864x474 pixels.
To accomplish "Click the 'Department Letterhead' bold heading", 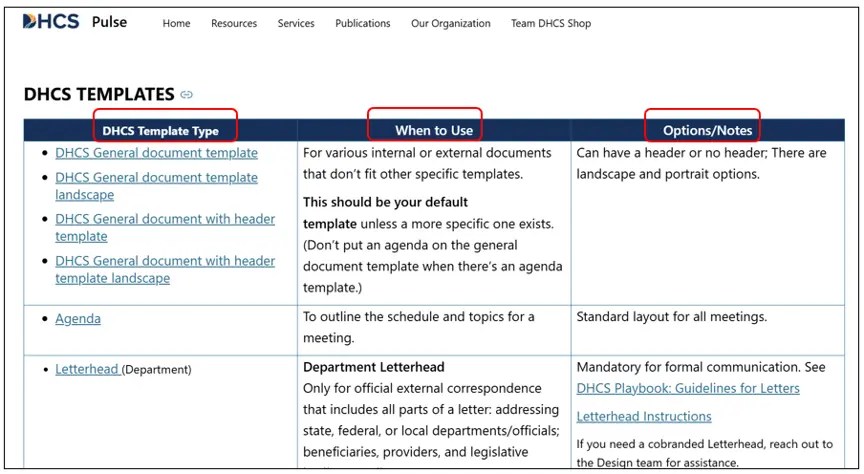I will (374, 367).
